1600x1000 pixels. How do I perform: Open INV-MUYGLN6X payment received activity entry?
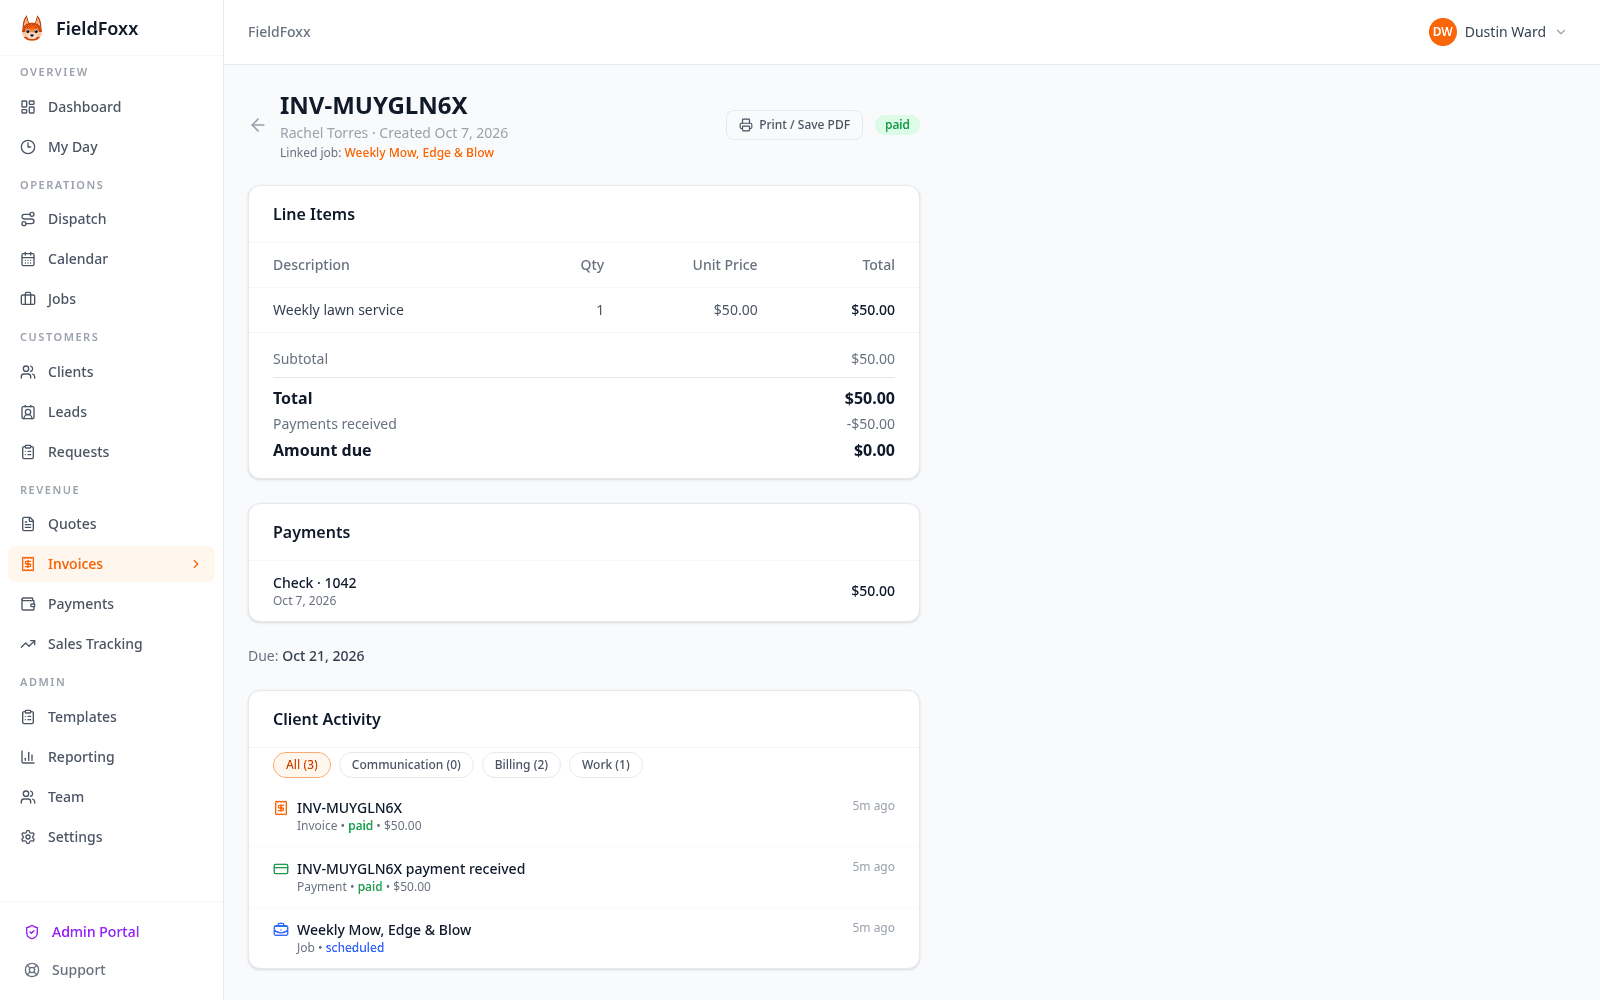click(584, 877)
